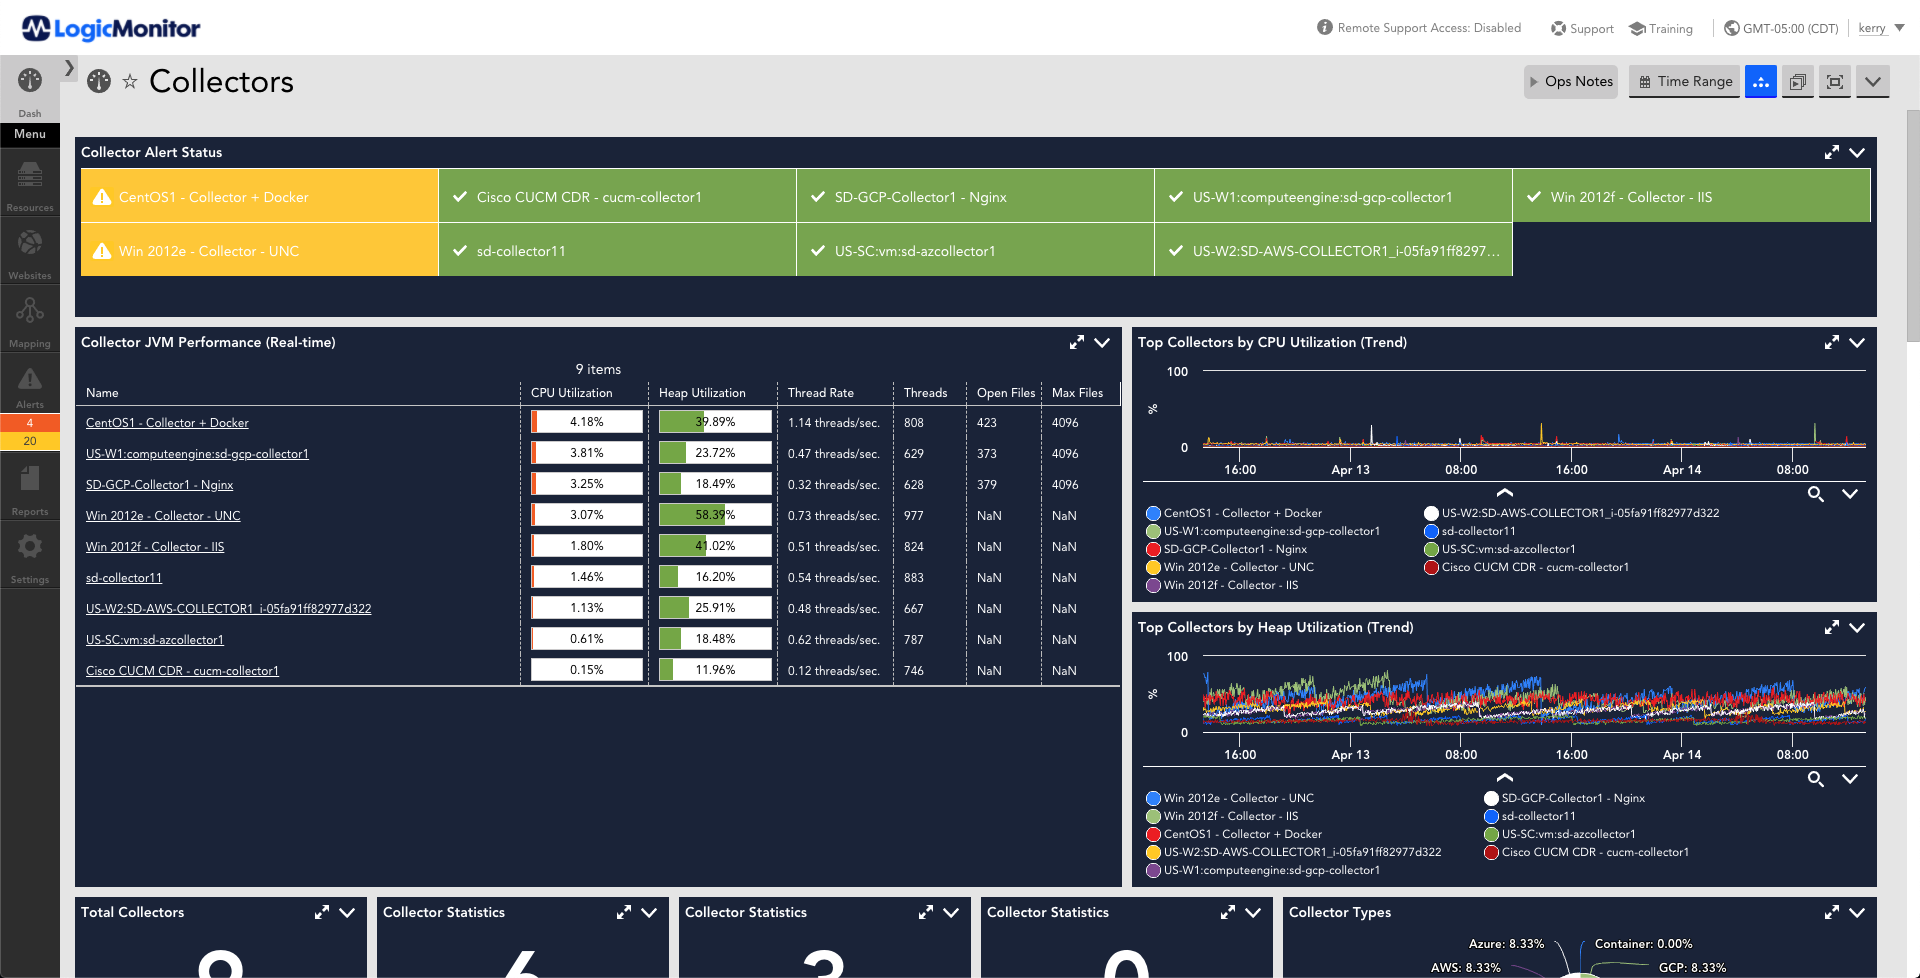Open CentOS1 - Collector + Docker alert tile

[260, 196]
